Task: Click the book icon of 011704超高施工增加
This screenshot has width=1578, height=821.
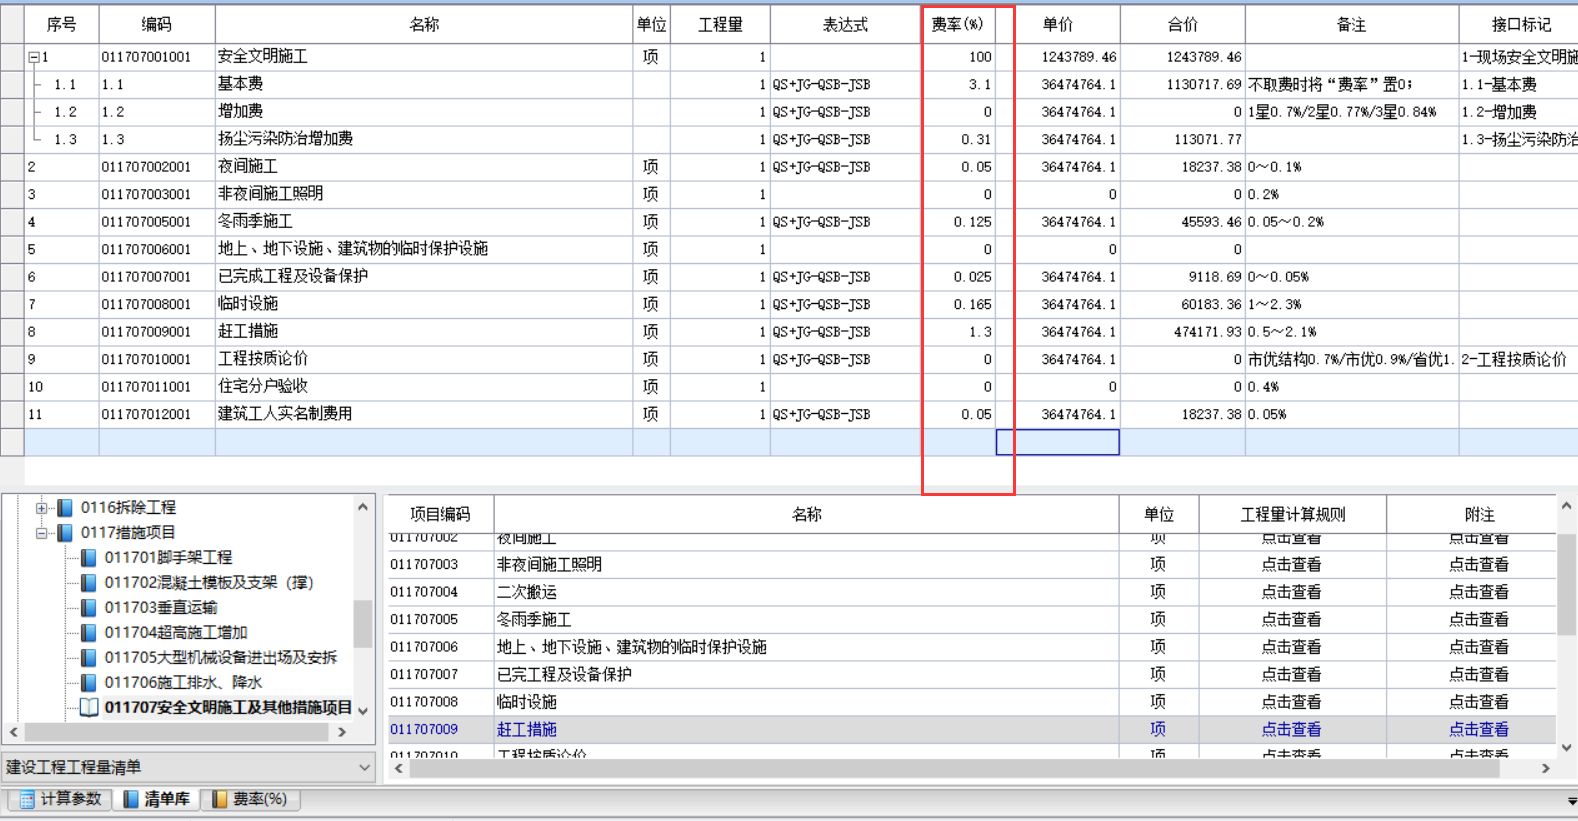Action: click(89, 633)
